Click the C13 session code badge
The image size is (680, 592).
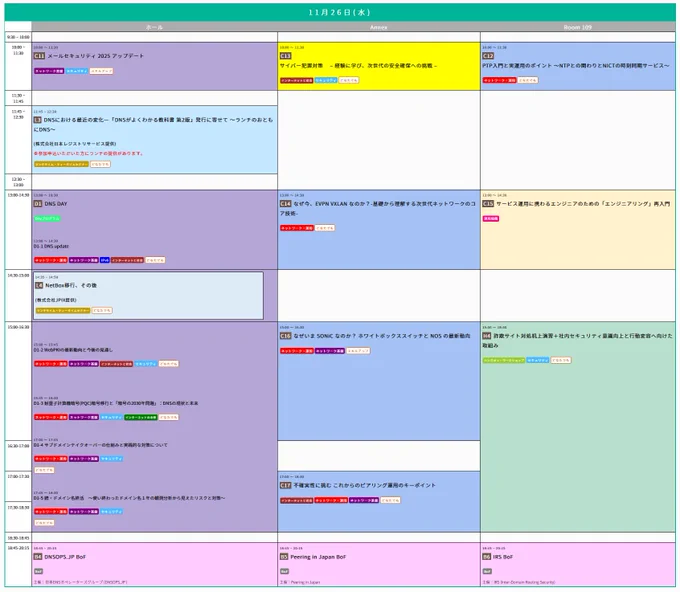coord(285,56)
